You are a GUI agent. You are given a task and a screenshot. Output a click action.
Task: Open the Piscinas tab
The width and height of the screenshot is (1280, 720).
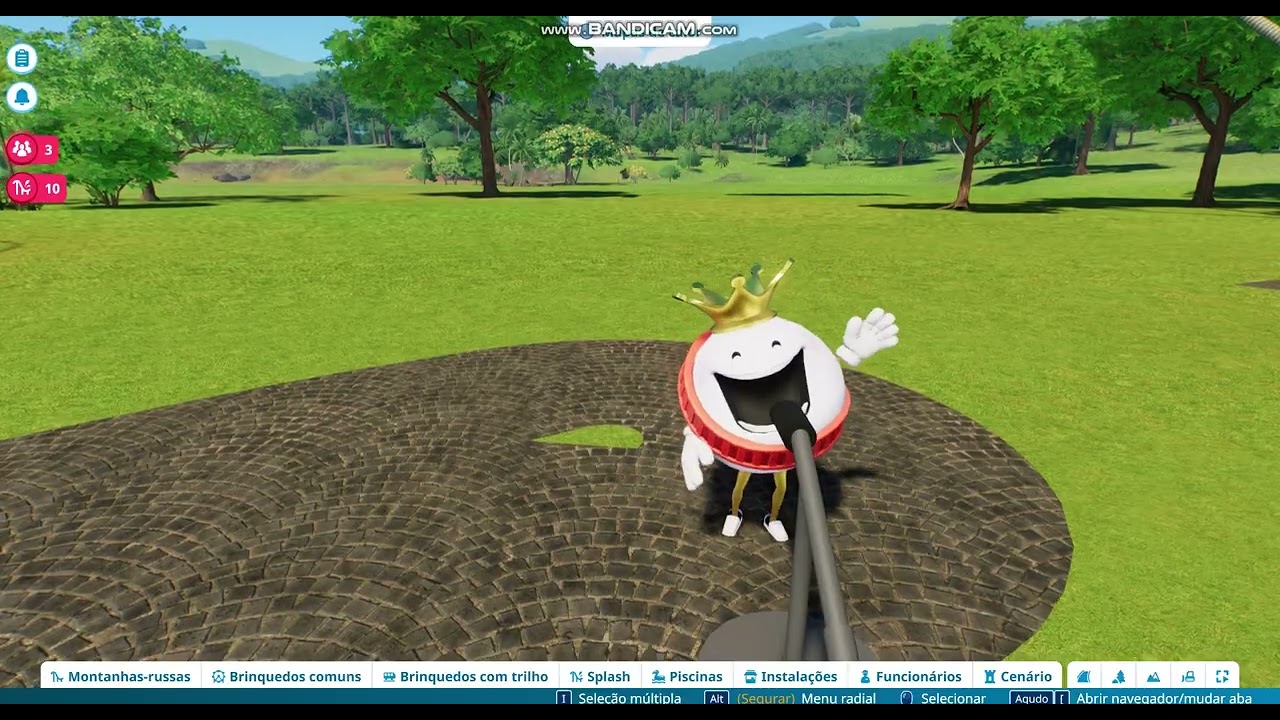[687, 676]
